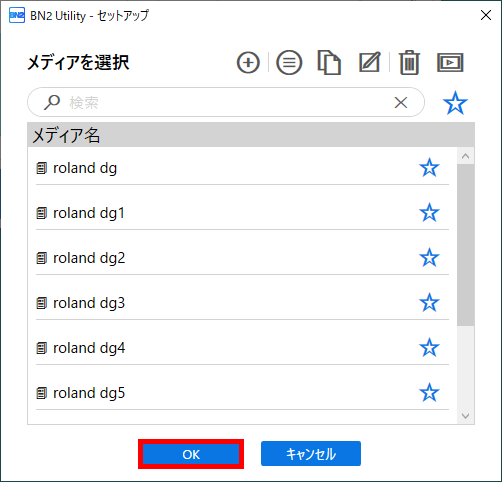Screen dimensions: 502x482
Task: Toggle favorite star for roland dg3
Action: point(429,303)
